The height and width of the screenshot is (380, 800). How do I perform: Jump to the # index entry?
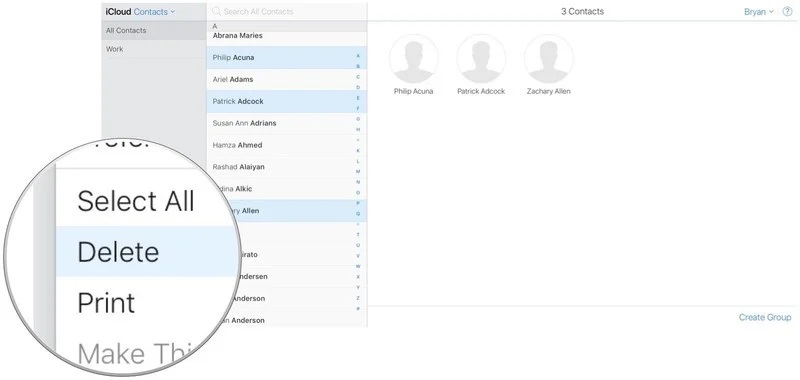click(358, 309)
